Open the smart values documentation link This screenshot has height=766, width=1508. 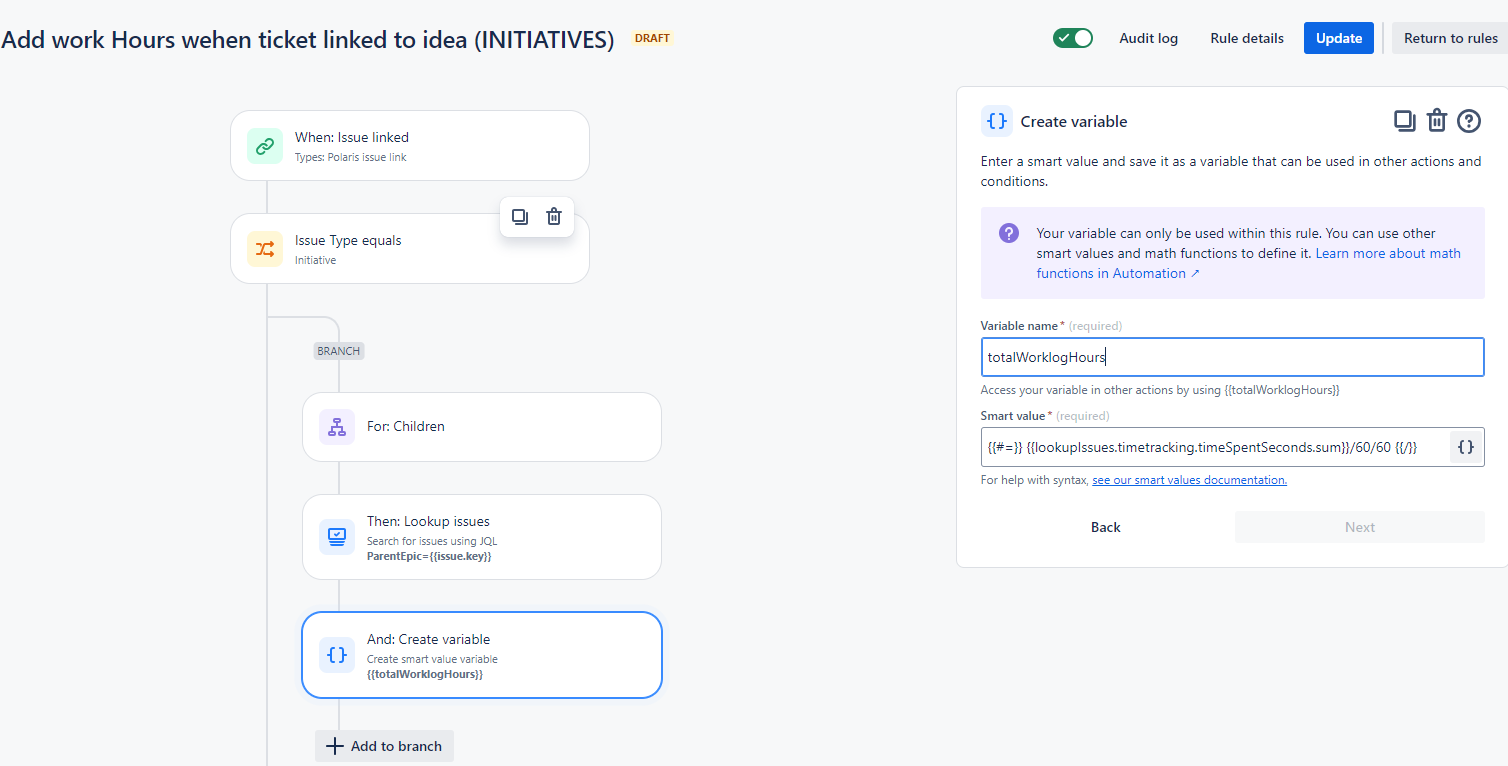[1189, 480]
